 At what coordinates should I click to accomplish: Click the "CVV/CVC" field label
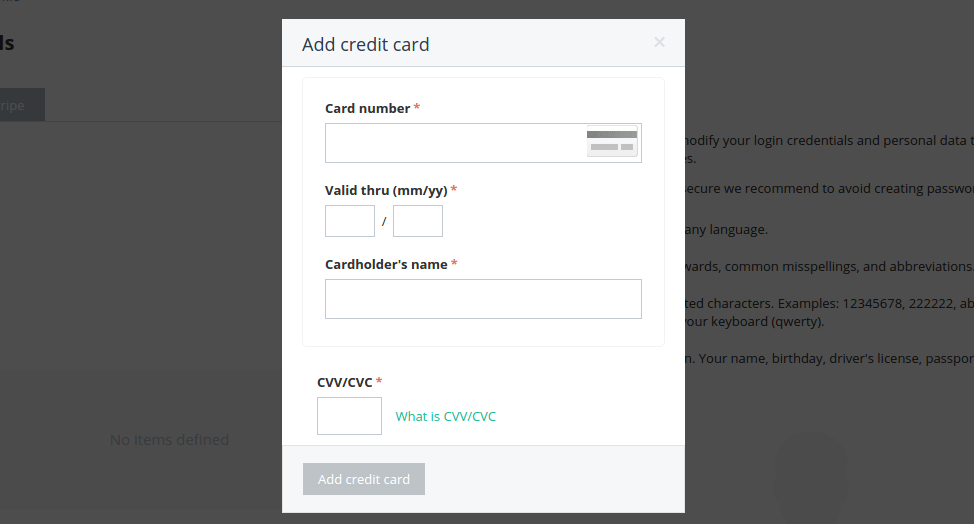(344, 381)
